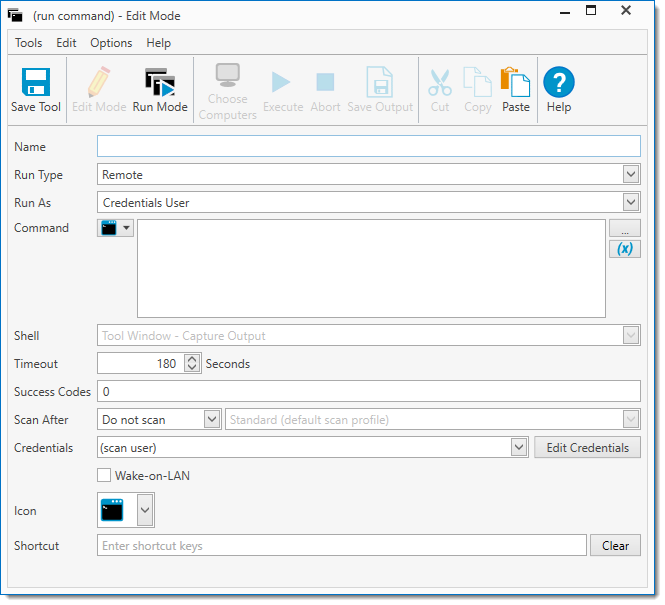This screenshot has width=665, height=605.
Task: Click the command type console icon
Action: point(109,228)
